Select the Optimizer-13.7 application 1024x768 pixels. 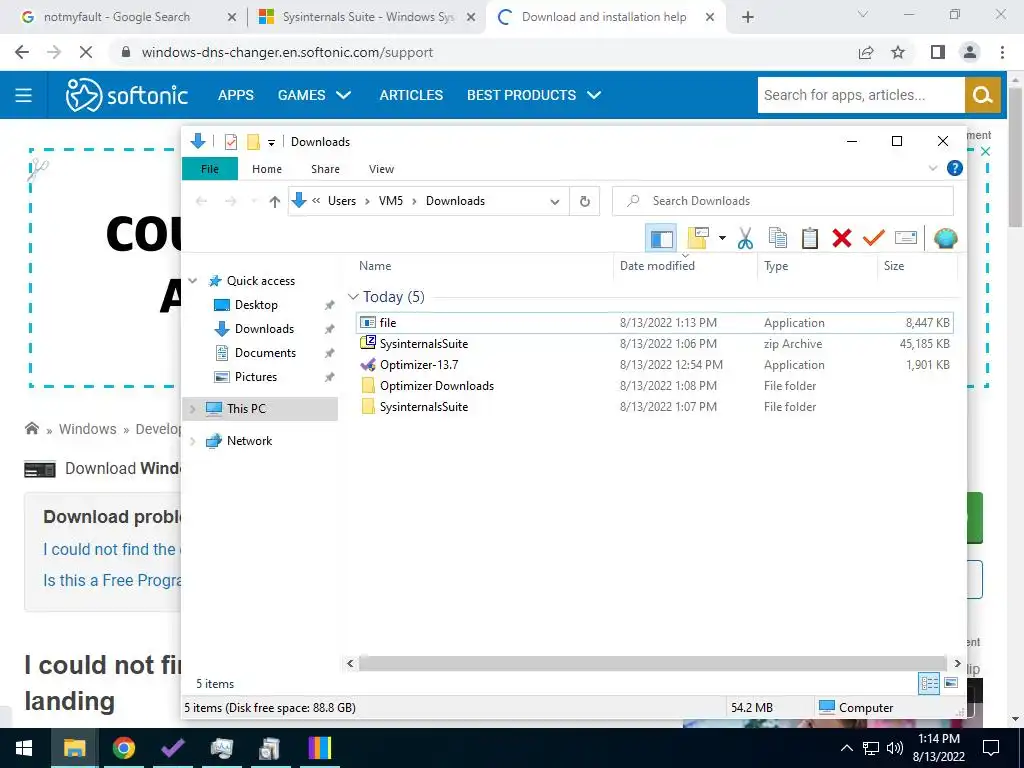click(x=654, y=364)
